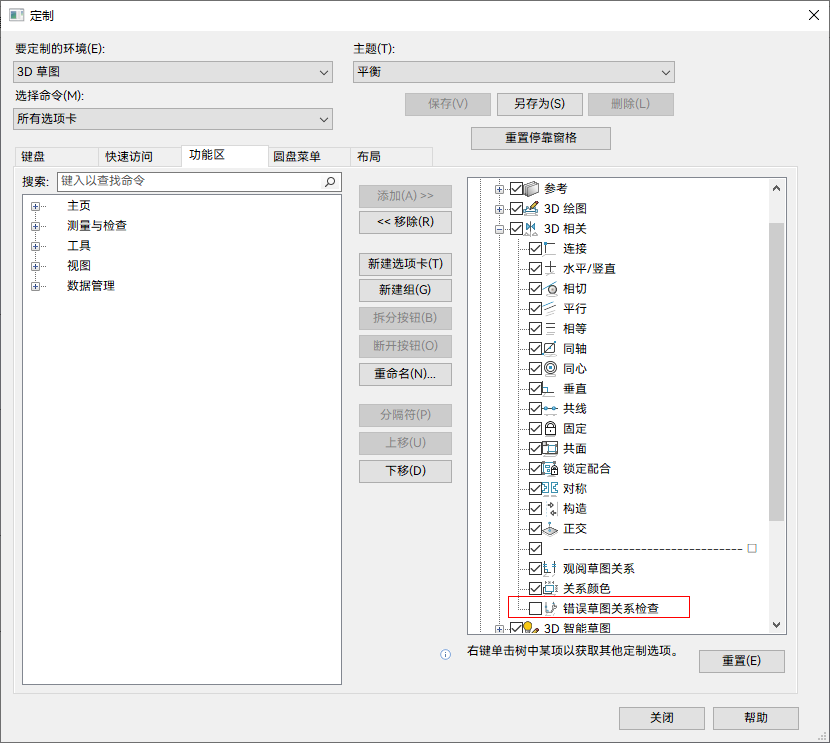Click the command search input field
Image resolution: width=830 pixels, height=743 pixels.
coord(190,181)
